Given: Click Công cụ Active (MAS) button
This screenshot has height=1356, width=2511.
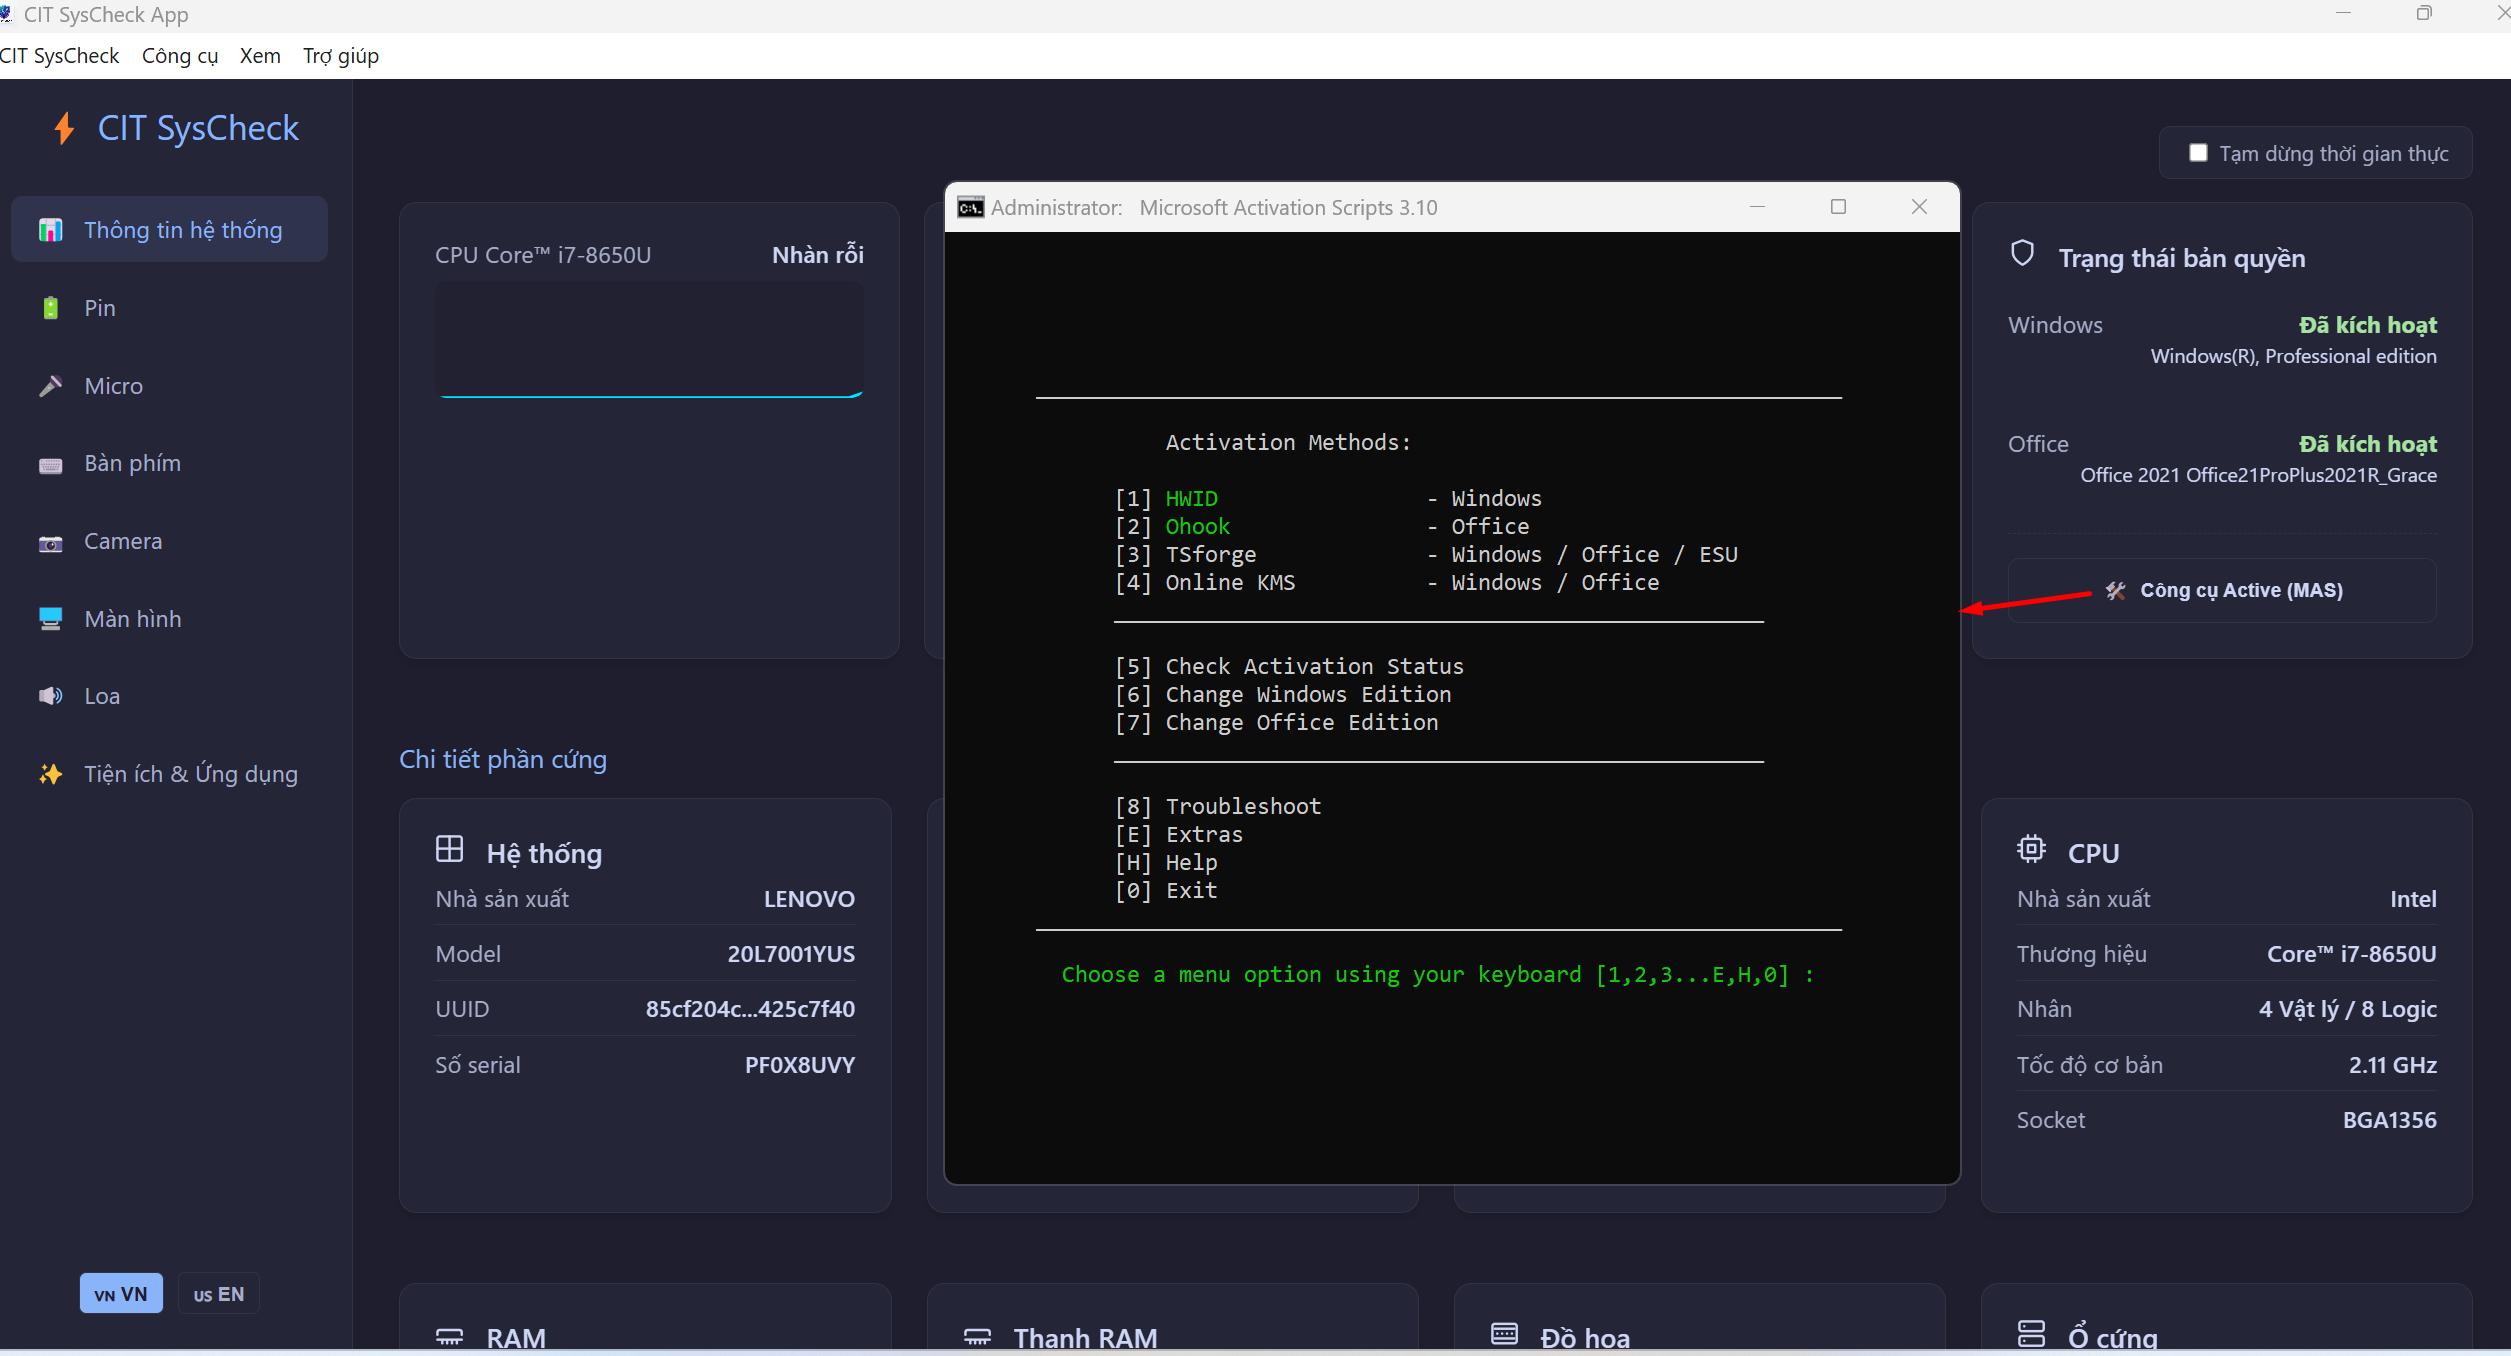Looking at the screenshot, I should pyautogui.click(x=2222, y=590).
